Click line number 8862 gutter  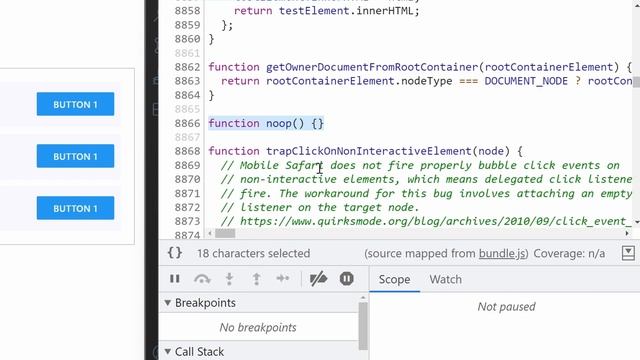coord(187,67)
